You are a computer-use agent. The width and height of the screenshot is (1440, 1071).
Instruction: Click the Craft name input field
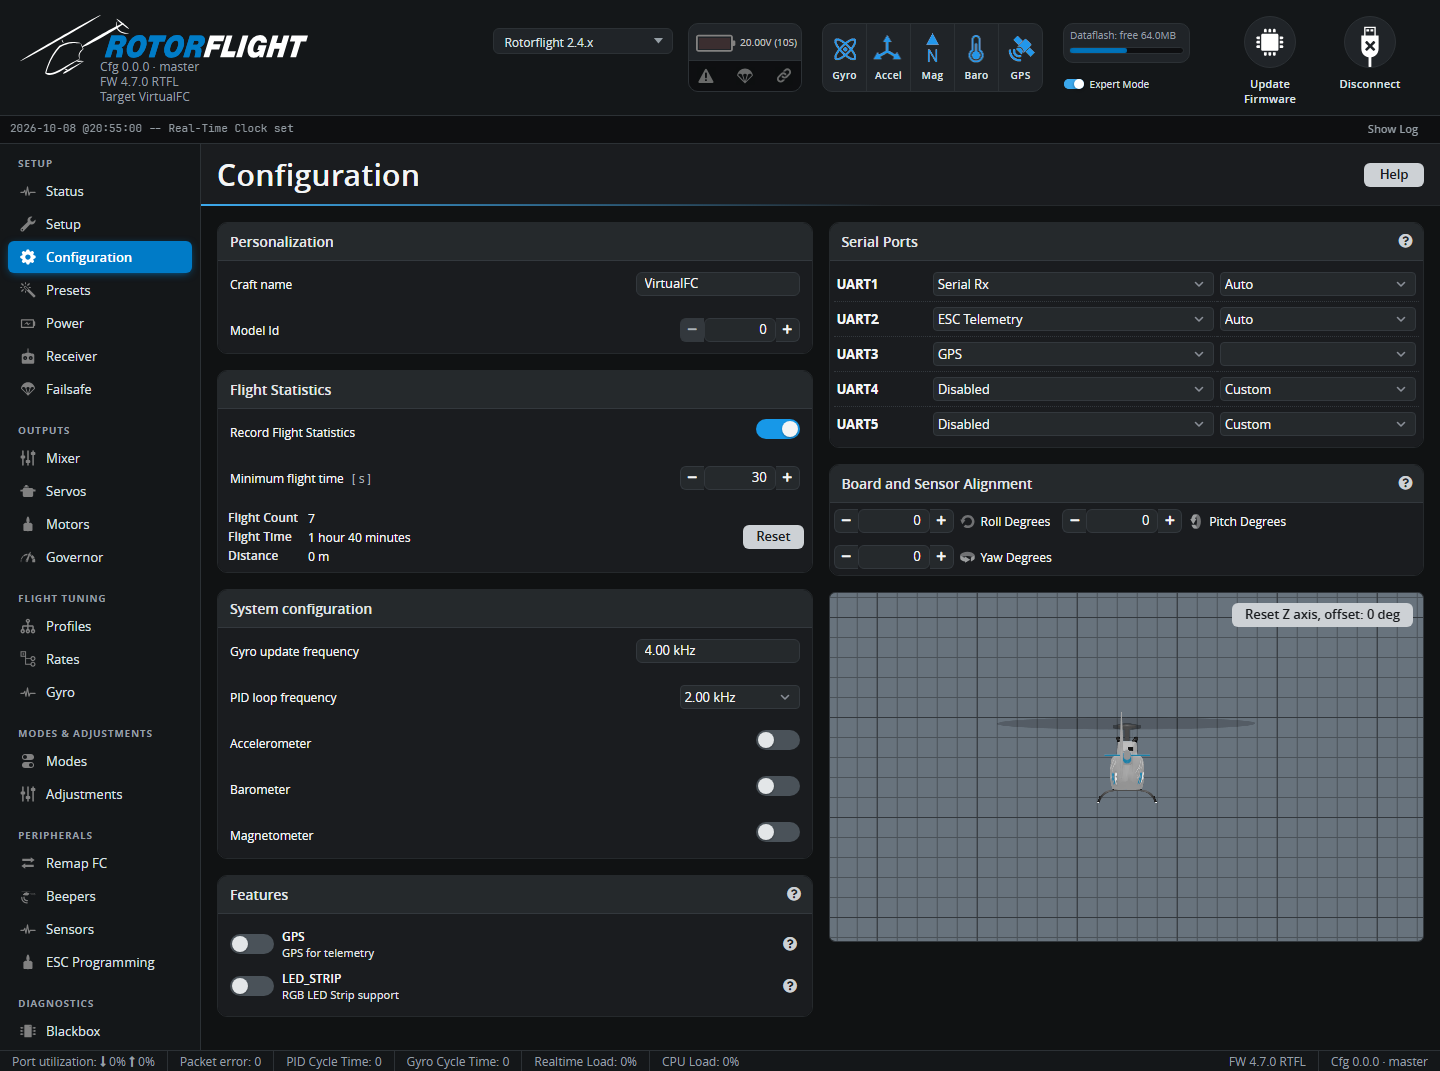718,284
